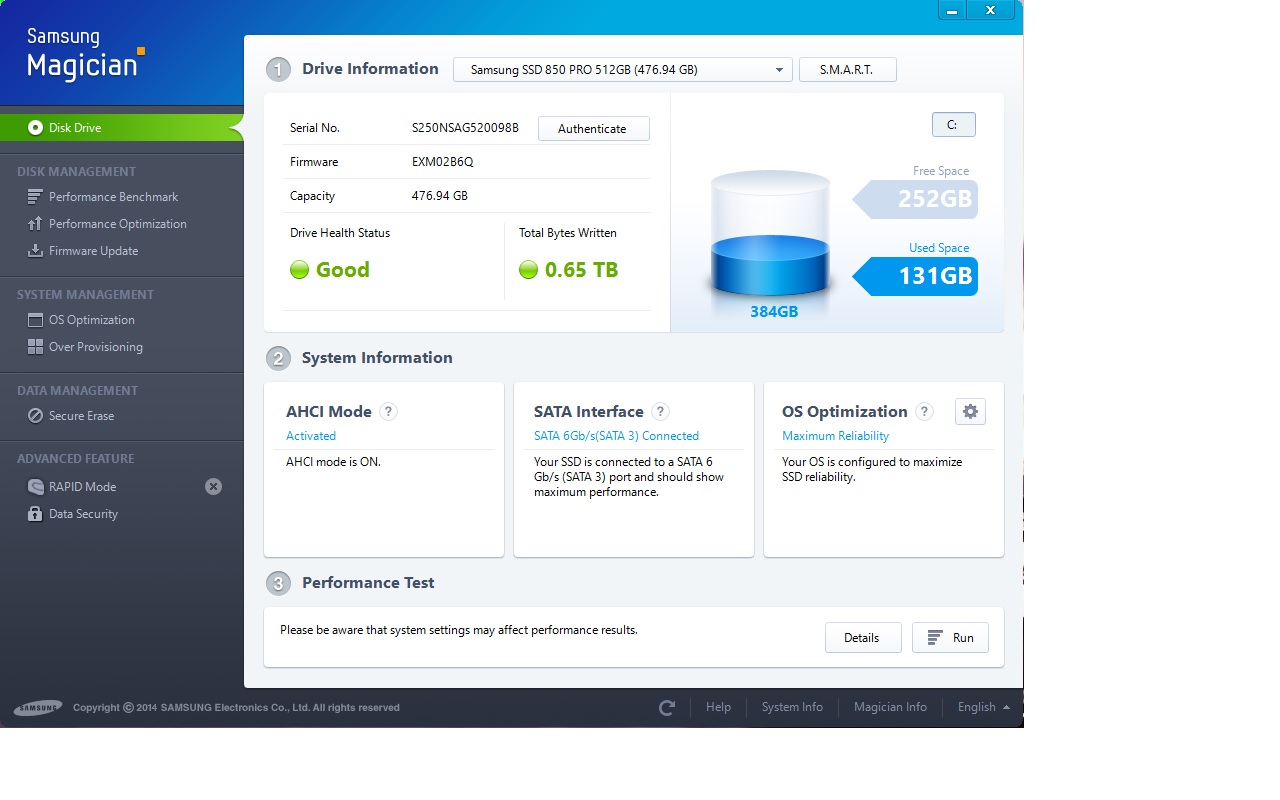Screen dimensions: 1280x800
Task: Select the C: drive volume button
Action: pos(953,125)
